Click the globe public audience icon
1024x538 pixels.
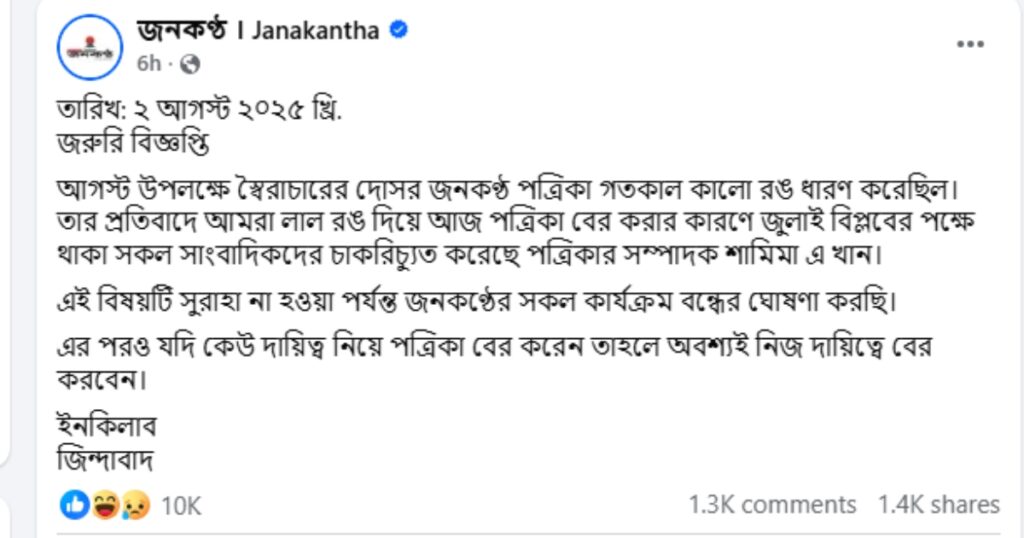click(x=191, y=63)
